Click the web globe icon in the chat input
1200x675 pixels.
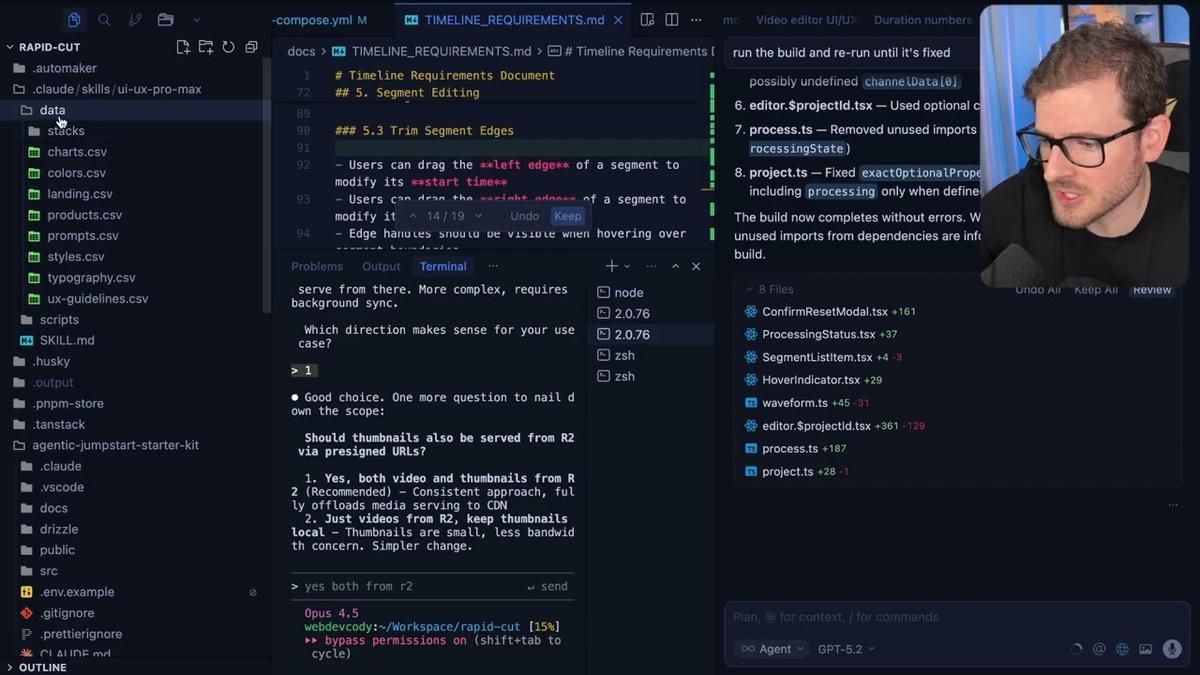tap(1122, 649)
